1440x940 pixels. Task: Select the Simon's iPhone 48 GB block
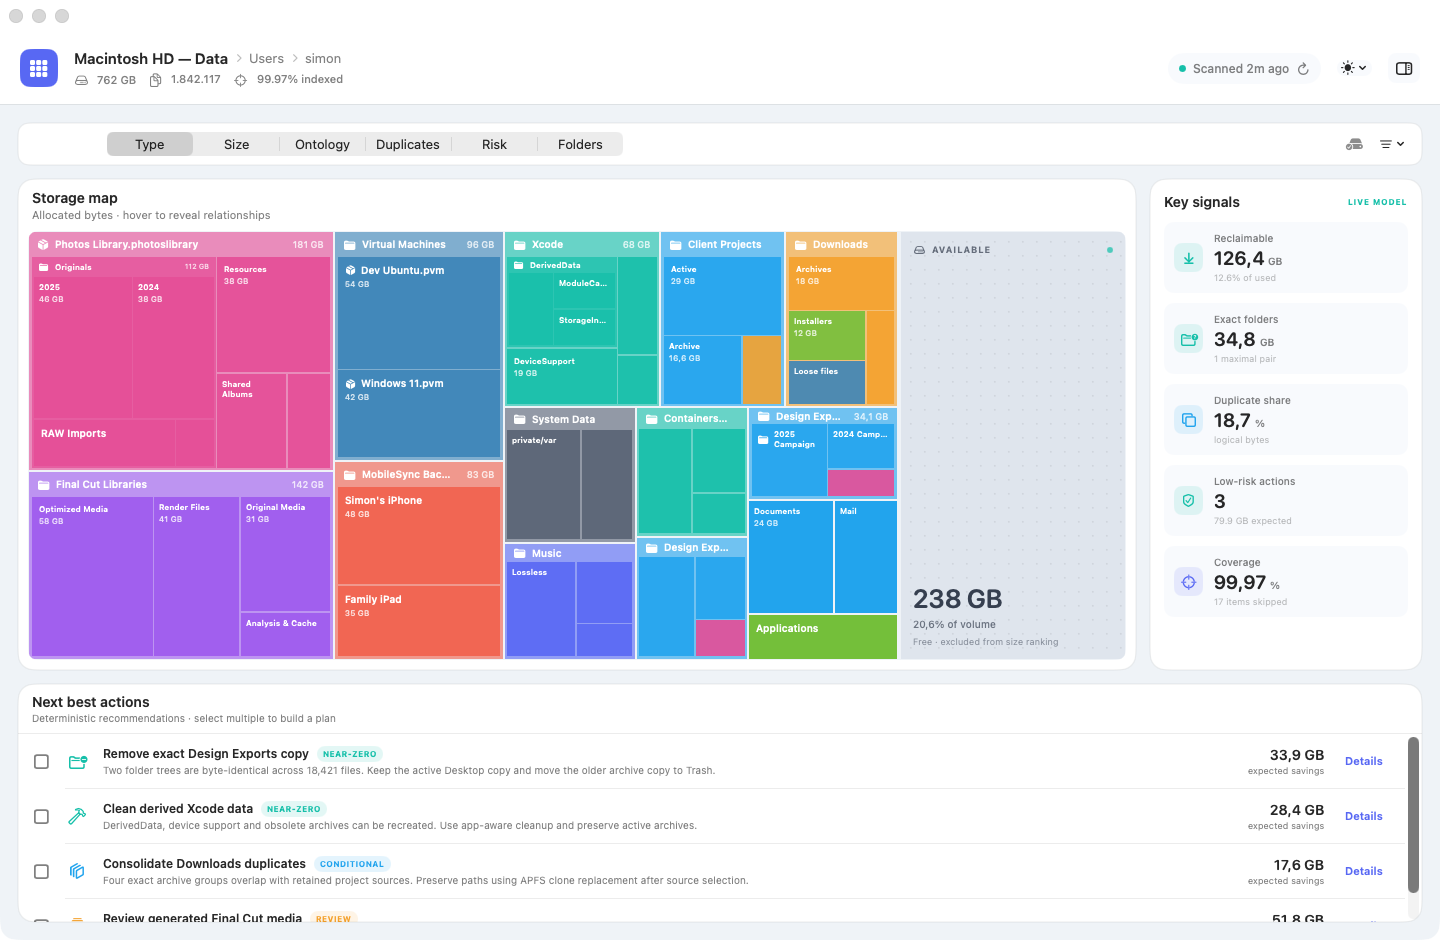pyautogui.click(x=418, y=536)
